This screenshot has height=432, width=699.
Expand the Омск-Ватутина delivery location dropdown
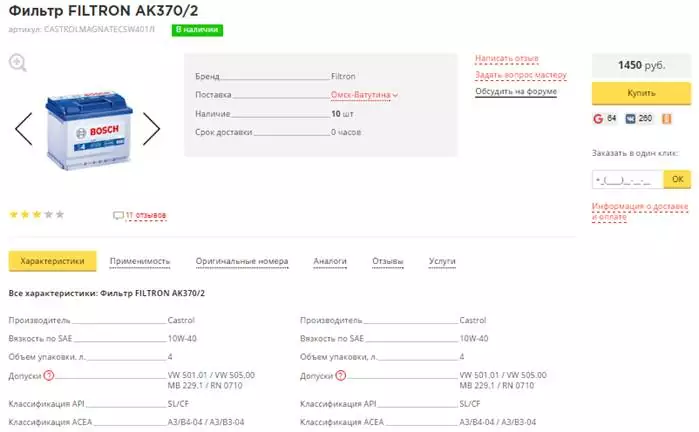364,95
